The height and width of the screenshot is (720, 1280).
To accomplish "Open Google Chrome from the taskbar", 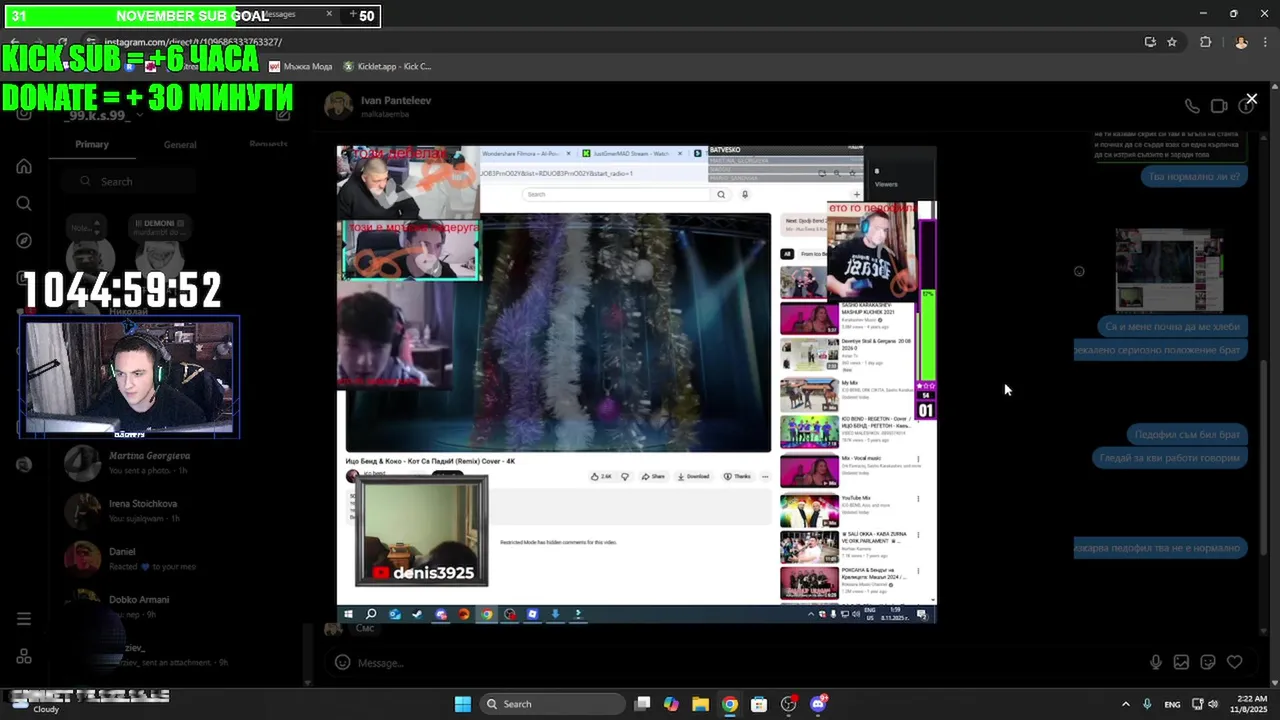I will [x=730, y=704].
